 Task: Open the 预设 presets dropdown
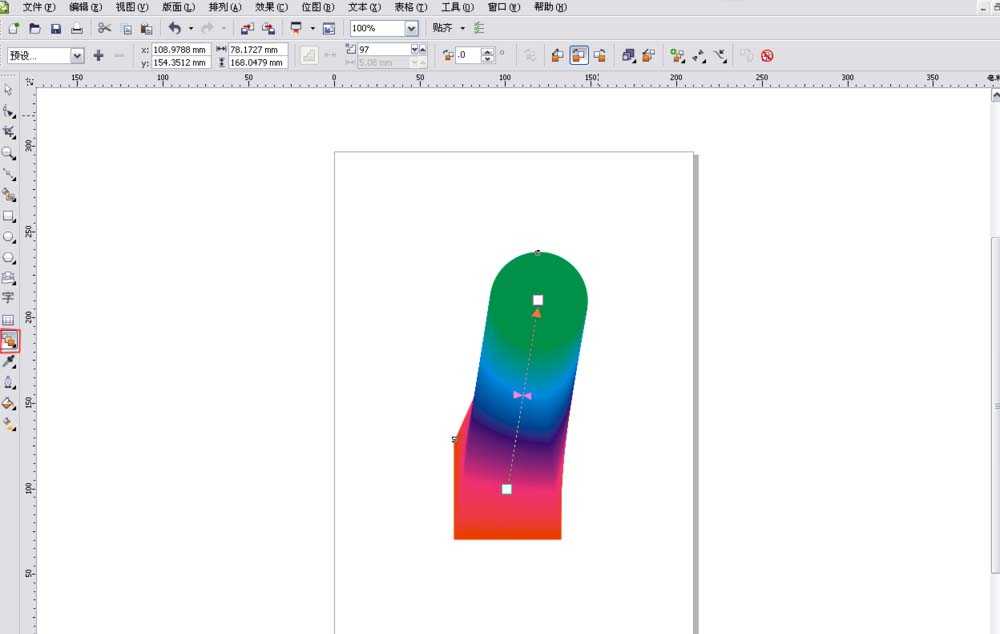click(77, 55)
